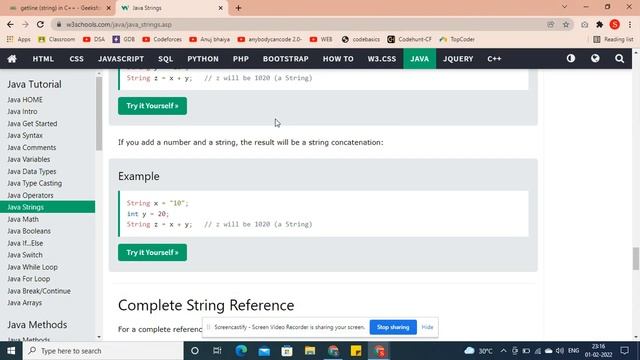
Task: Open the HTML tutorial menu item
Action: (43, 59)
